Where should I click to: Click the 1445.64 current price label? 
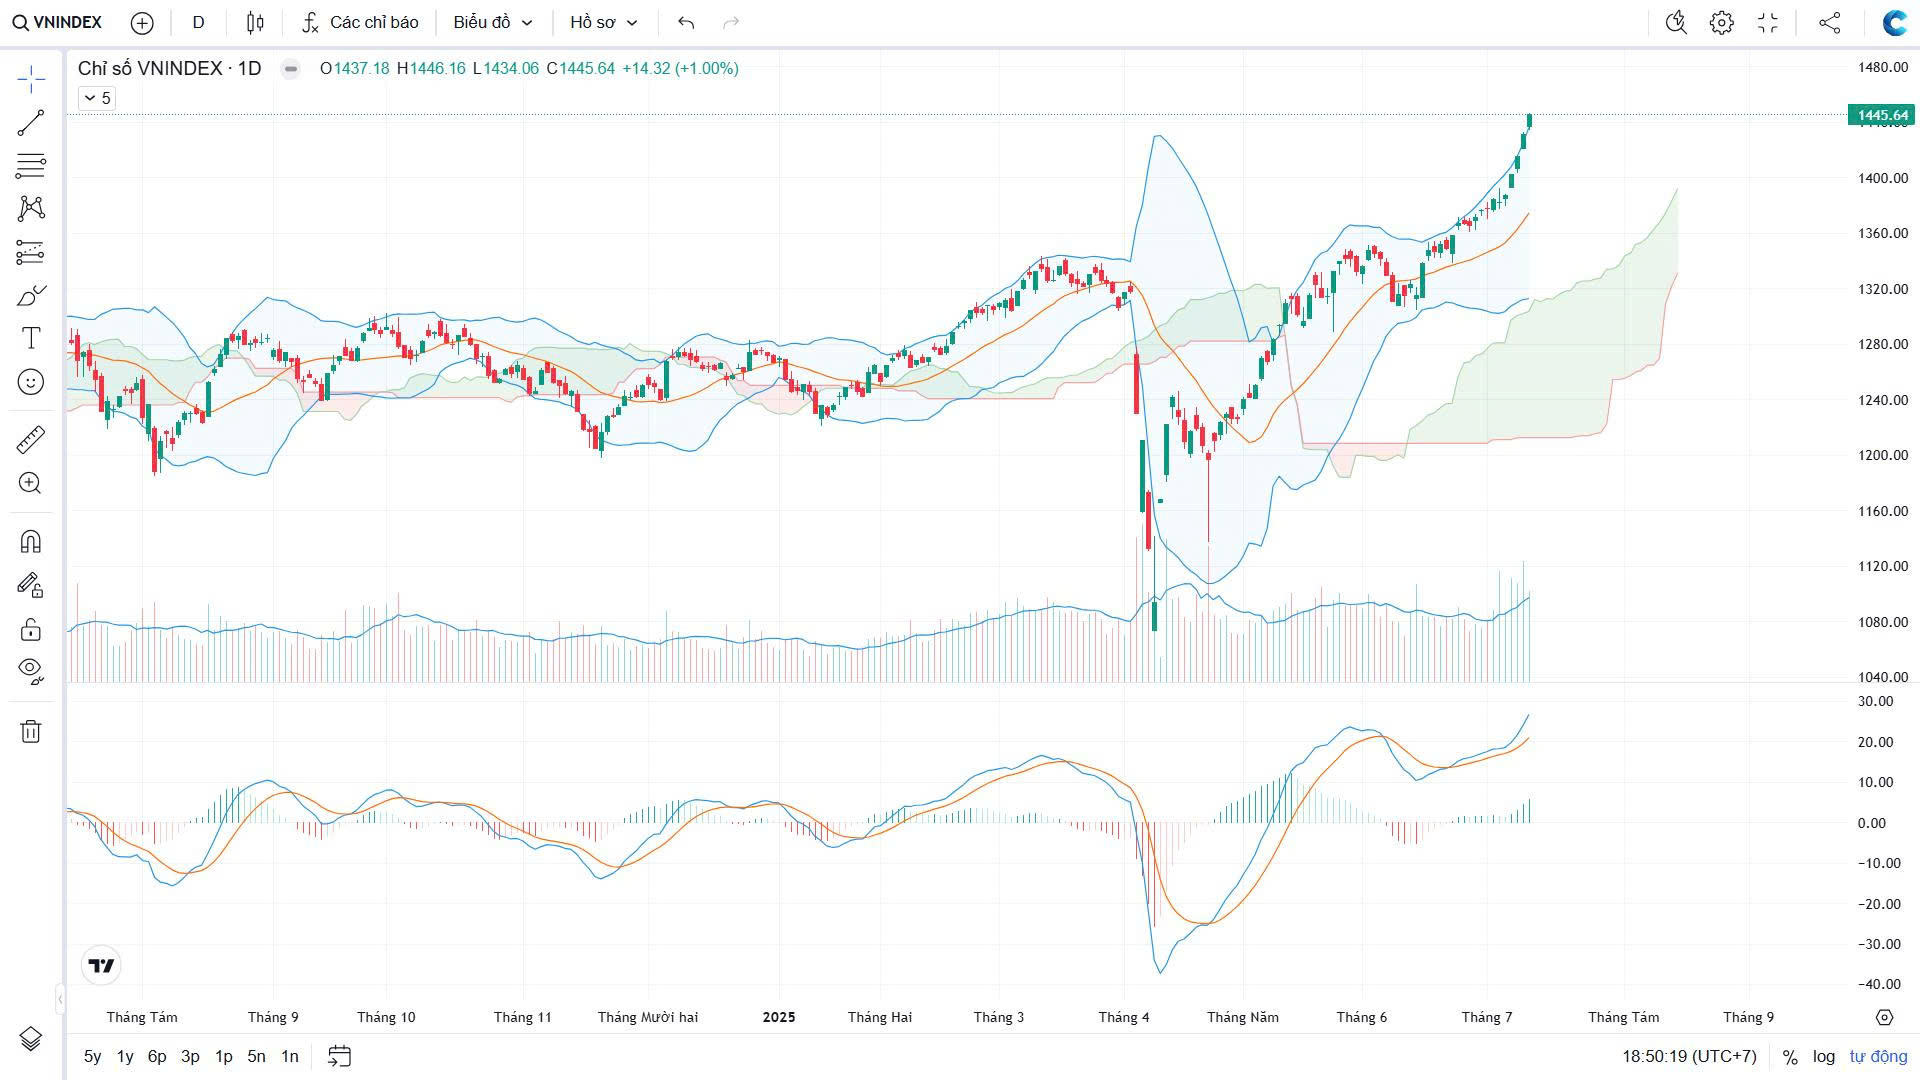[1881, 116]
